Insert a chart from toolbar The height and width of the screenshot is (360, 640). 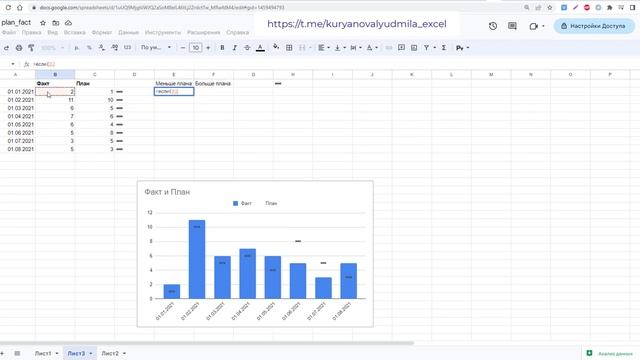[x=414, y=48]
